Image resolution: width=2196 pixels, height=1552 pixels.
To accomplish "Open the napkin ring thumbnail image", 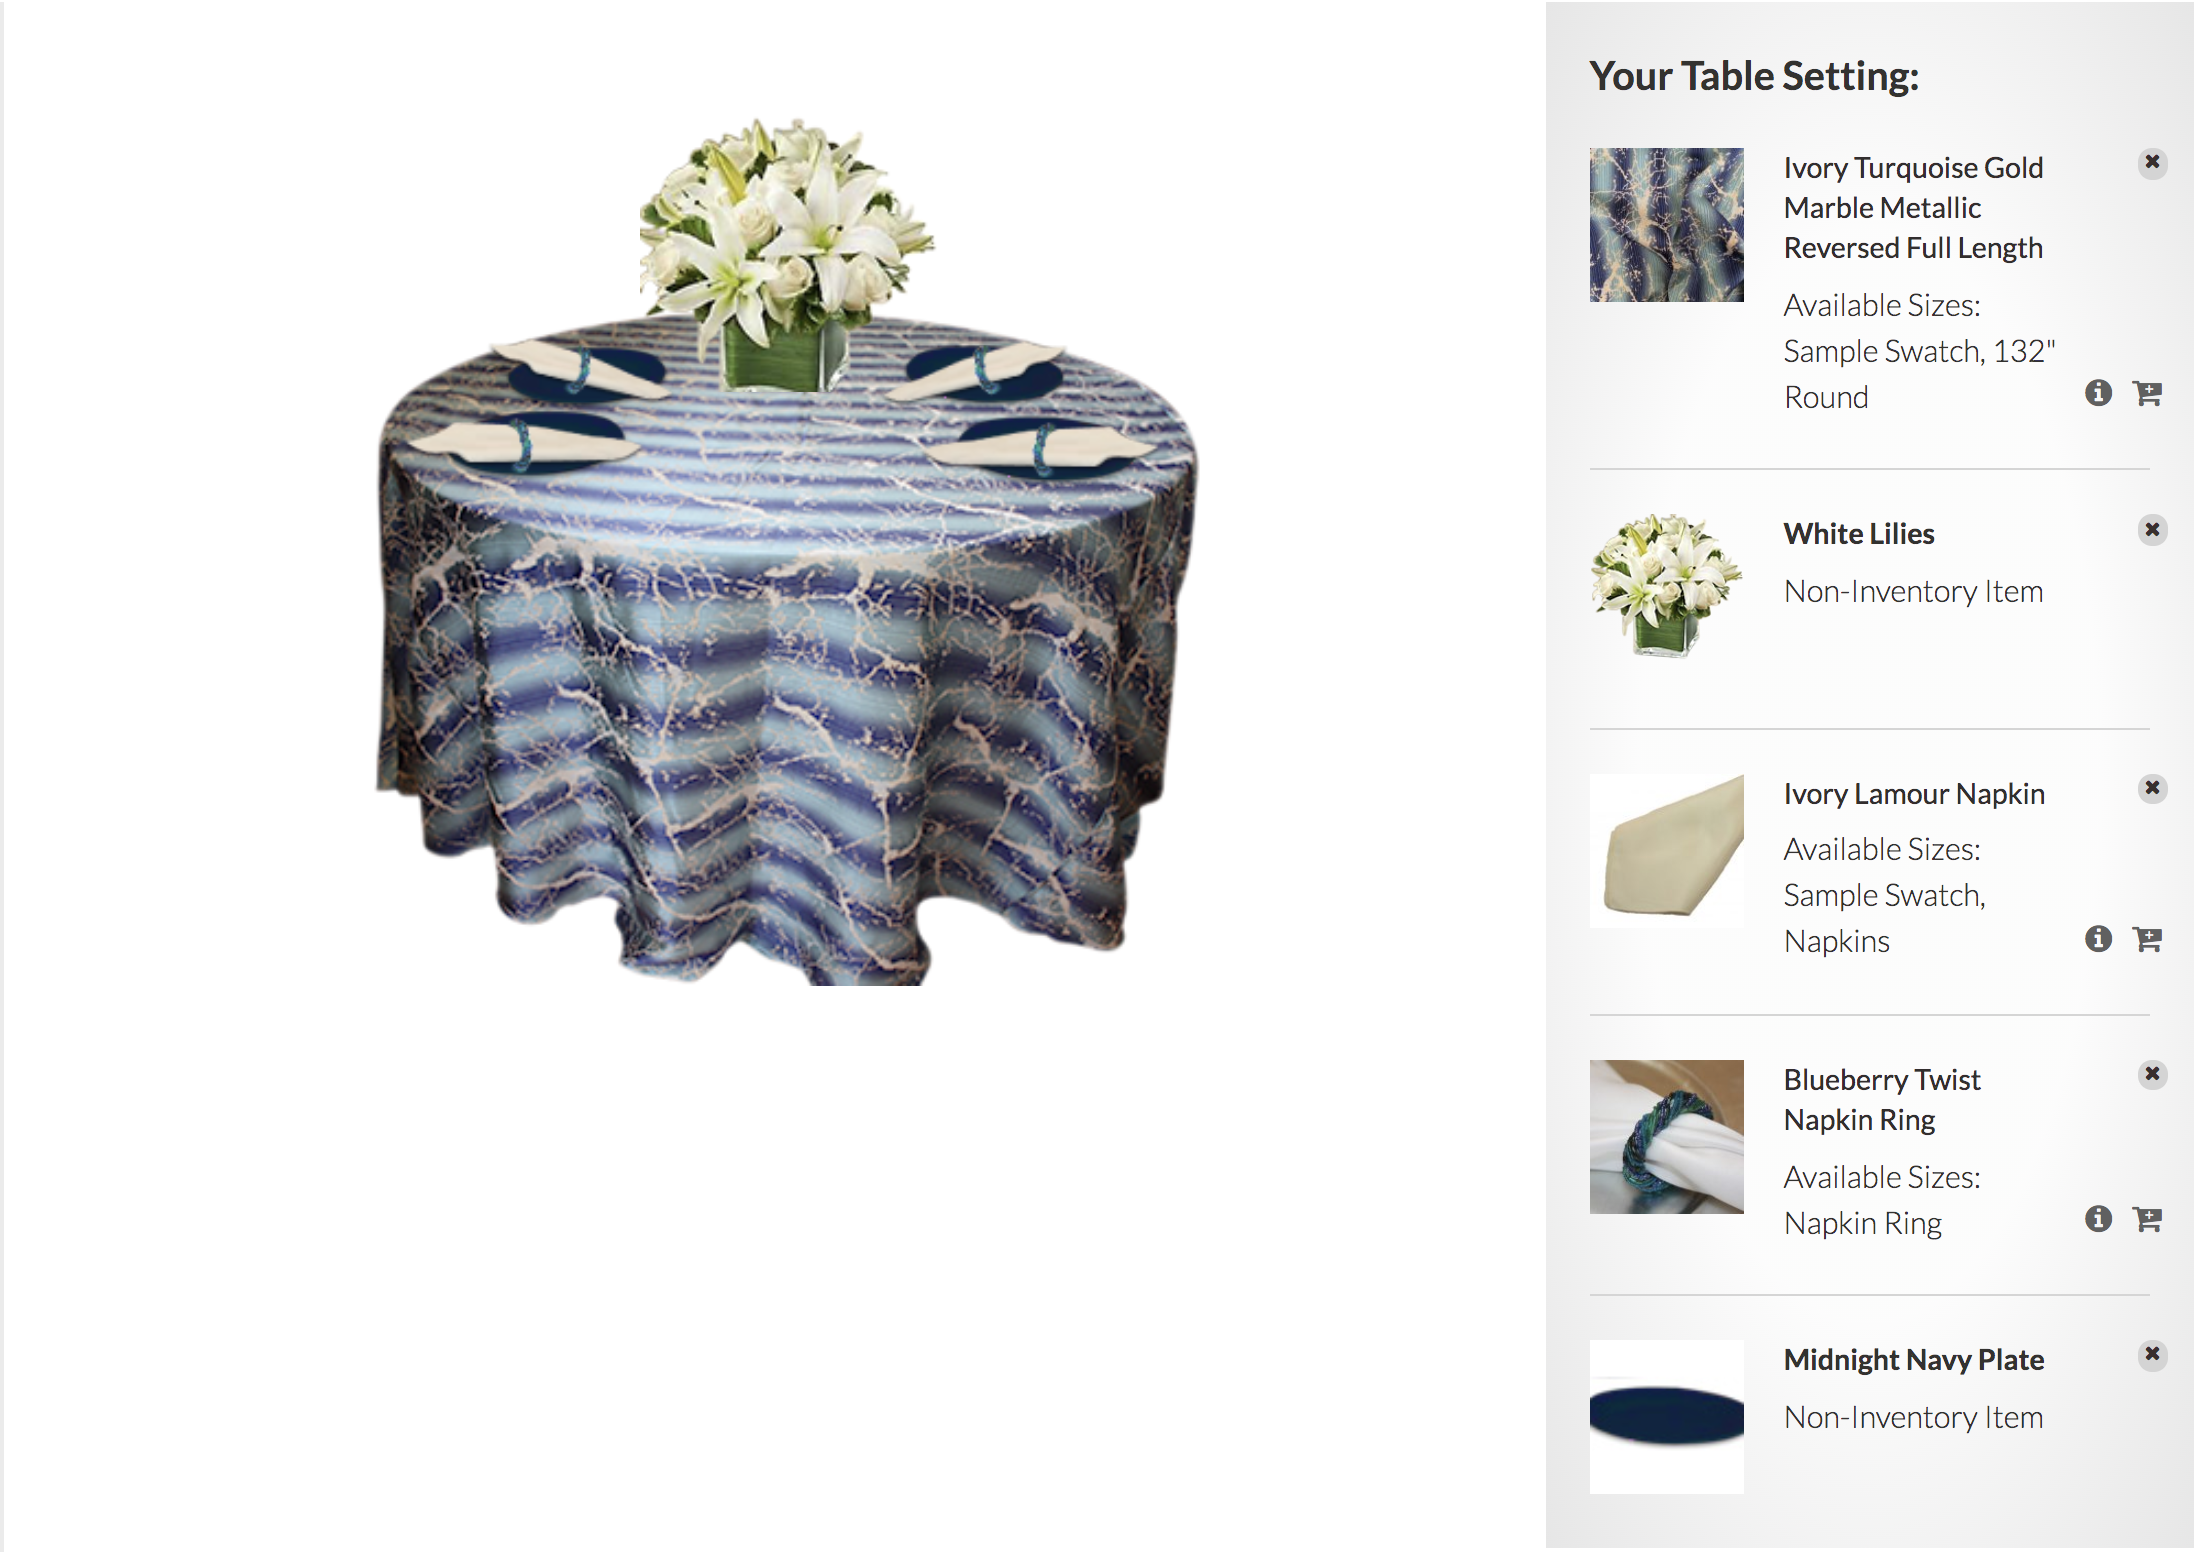I will [x=1666, y=1137].
